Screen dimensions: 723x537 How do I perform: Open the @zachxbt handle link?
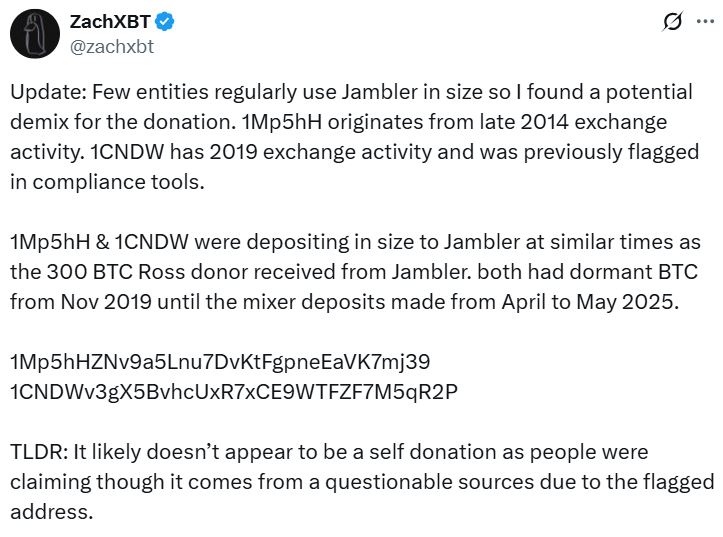click(x=111, y=46)
